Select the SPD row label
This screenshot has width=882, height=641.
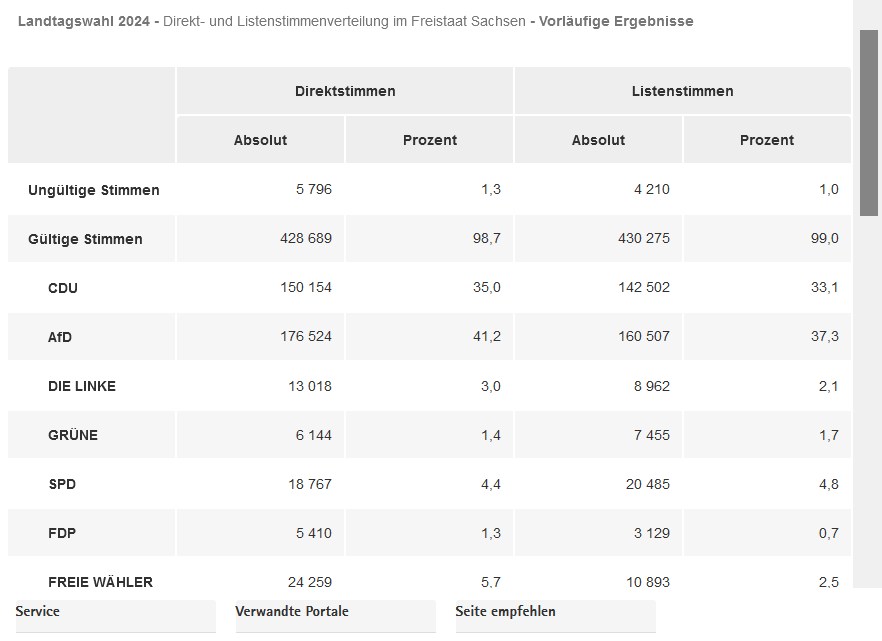point(62,484)
